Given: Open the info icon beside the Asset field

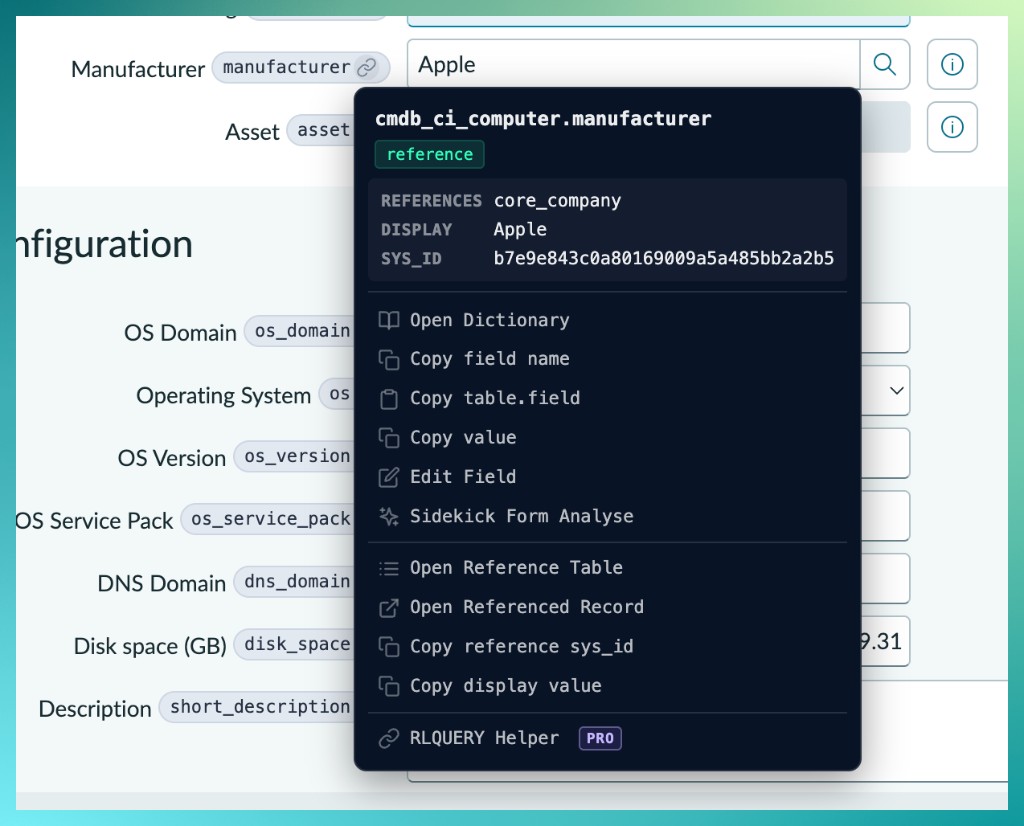Looking at the screenshot, I should click(952, 127).
